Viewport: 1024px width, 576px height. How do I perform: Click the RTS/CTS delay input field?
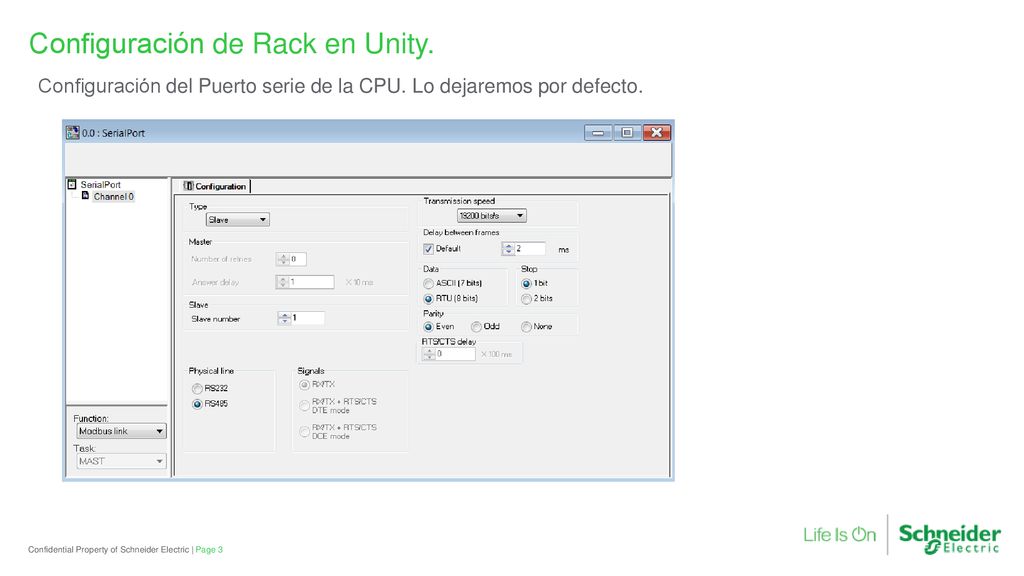[x=455, y=354]
